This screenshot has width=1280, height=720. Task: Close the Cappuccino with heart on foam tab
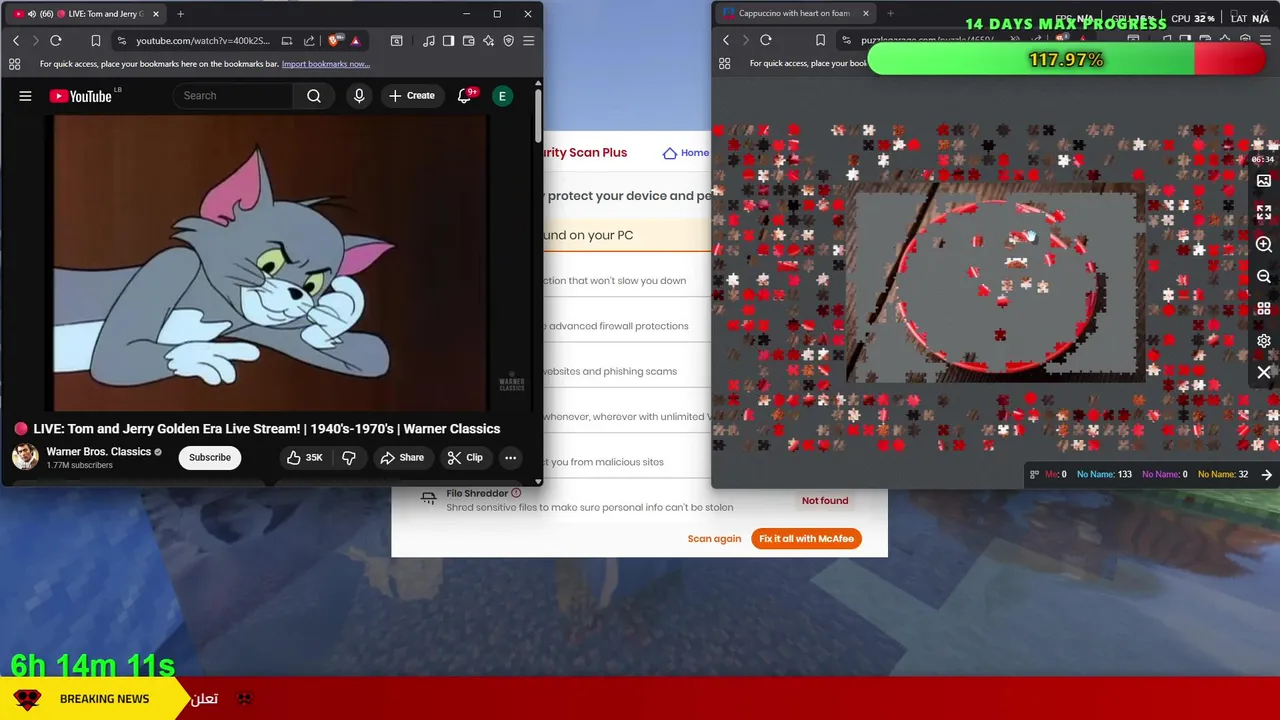pyautogui.click(x=866, y=14)
